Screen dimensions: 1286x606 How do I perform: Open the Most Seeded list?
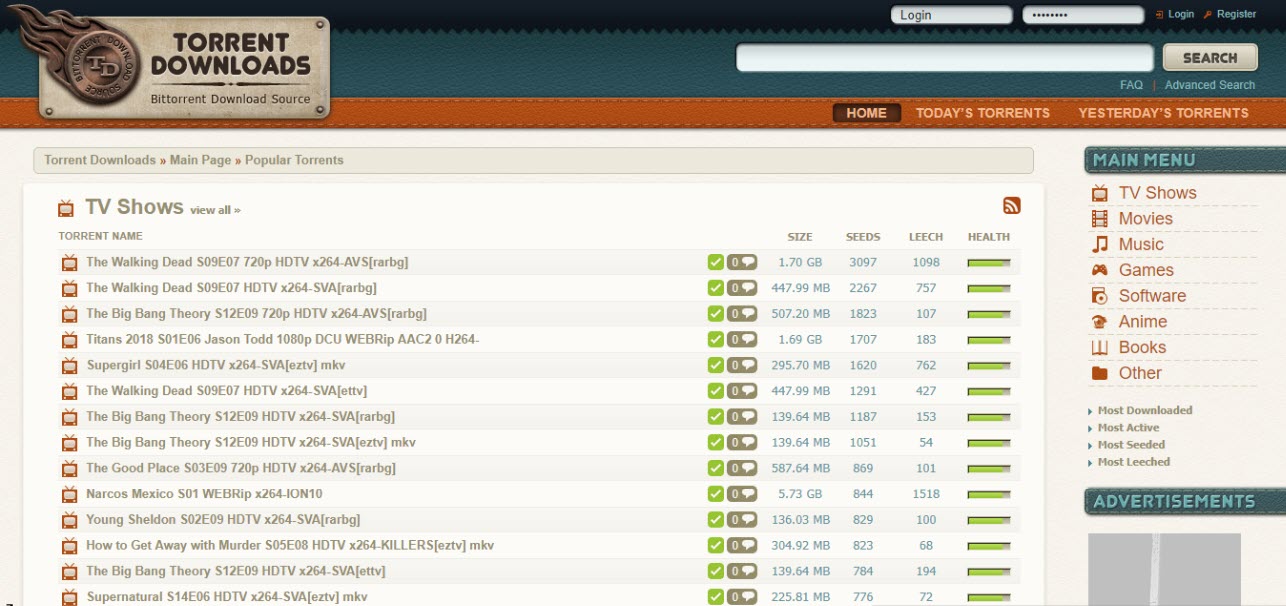pyautogui.click(x=1131, y=445)
